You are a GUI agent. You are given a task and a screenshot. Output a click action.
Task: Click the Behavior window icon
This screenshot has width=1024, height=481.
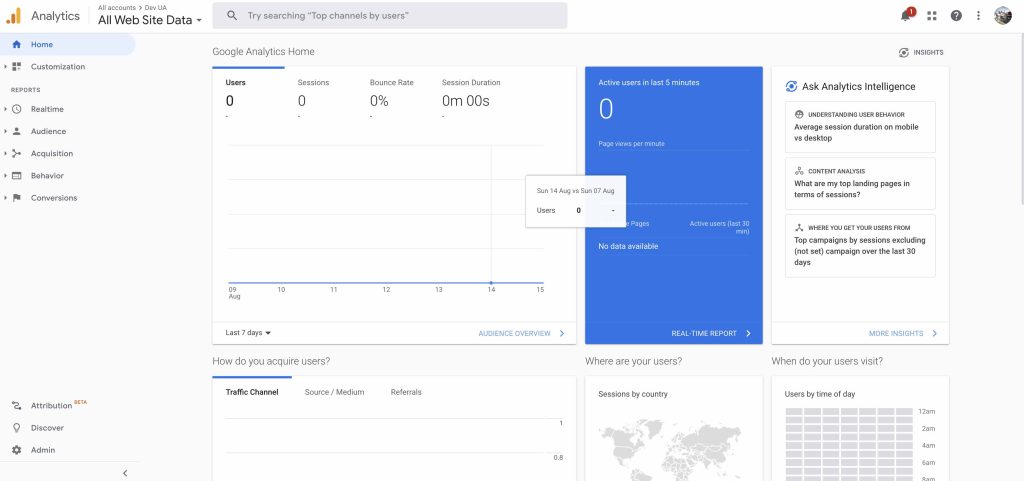17,176
